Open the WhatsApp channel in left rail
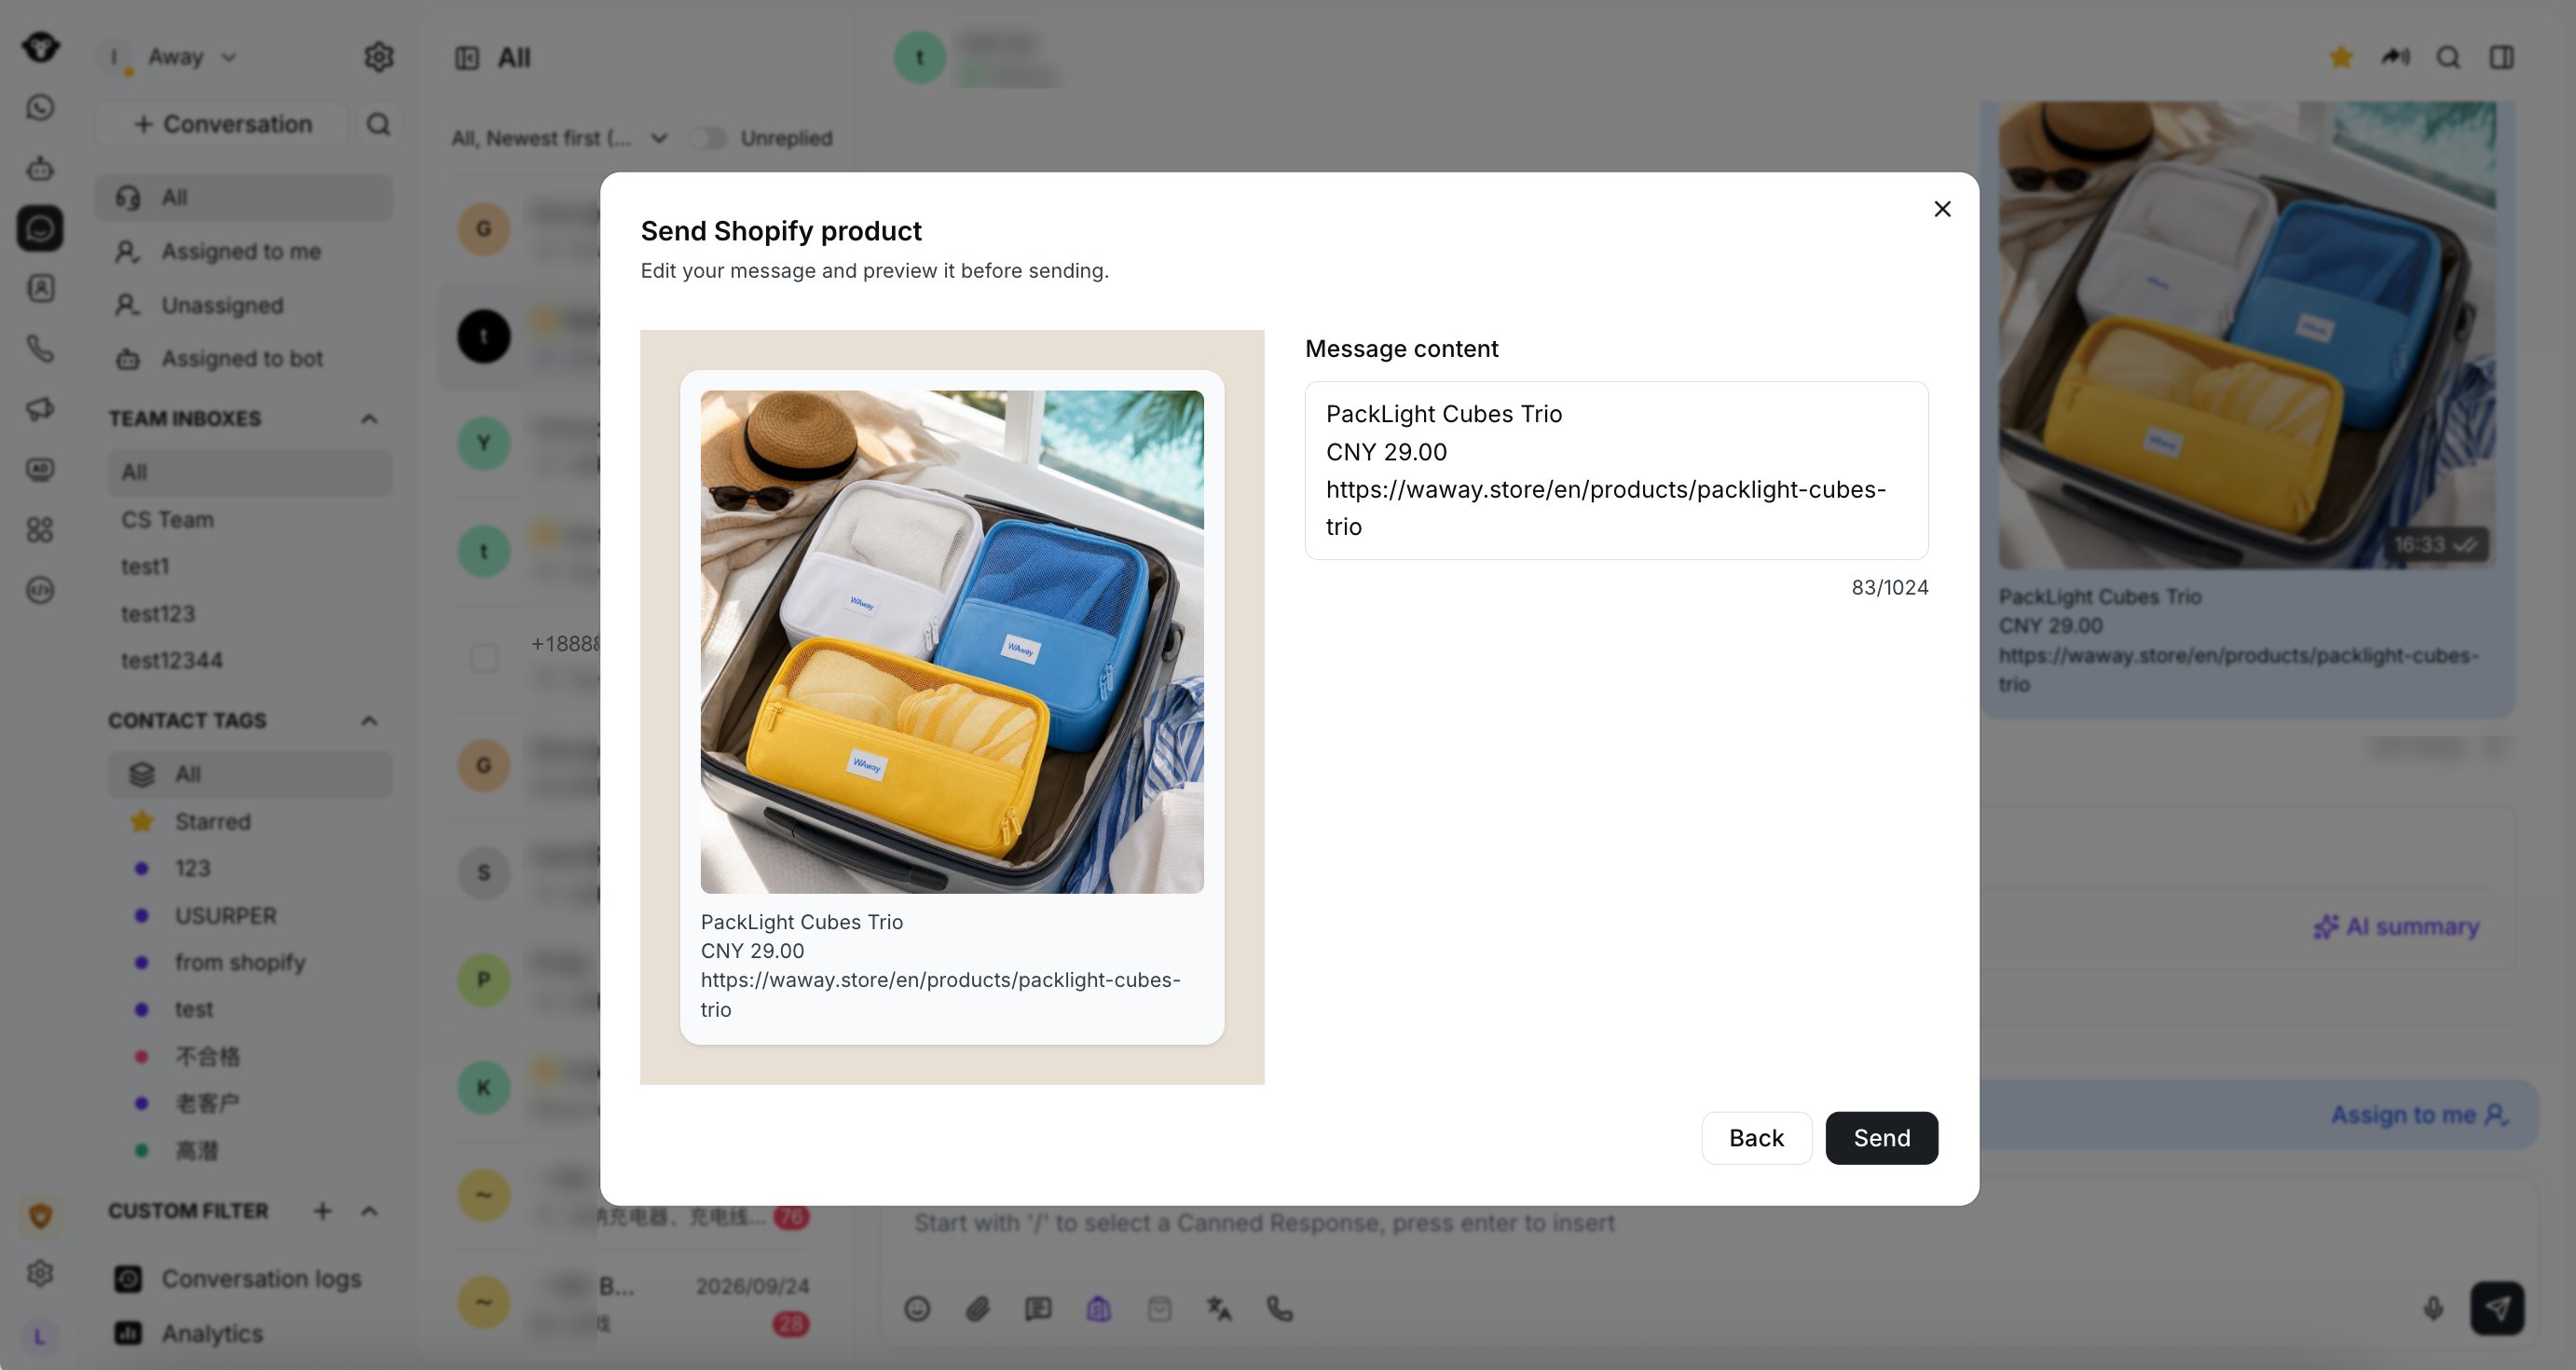Viewport: 2576px width, 1370px height. 40,107
